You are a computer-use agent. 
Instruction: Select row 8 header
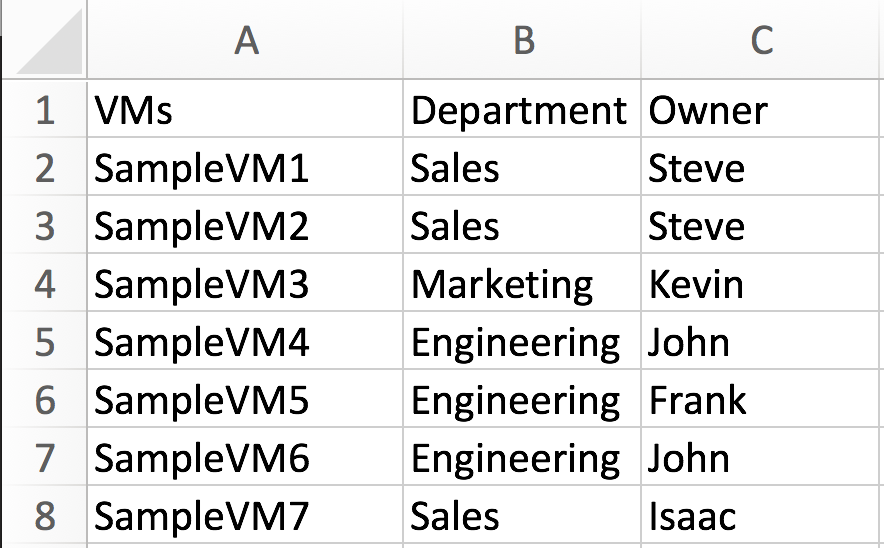44,517
